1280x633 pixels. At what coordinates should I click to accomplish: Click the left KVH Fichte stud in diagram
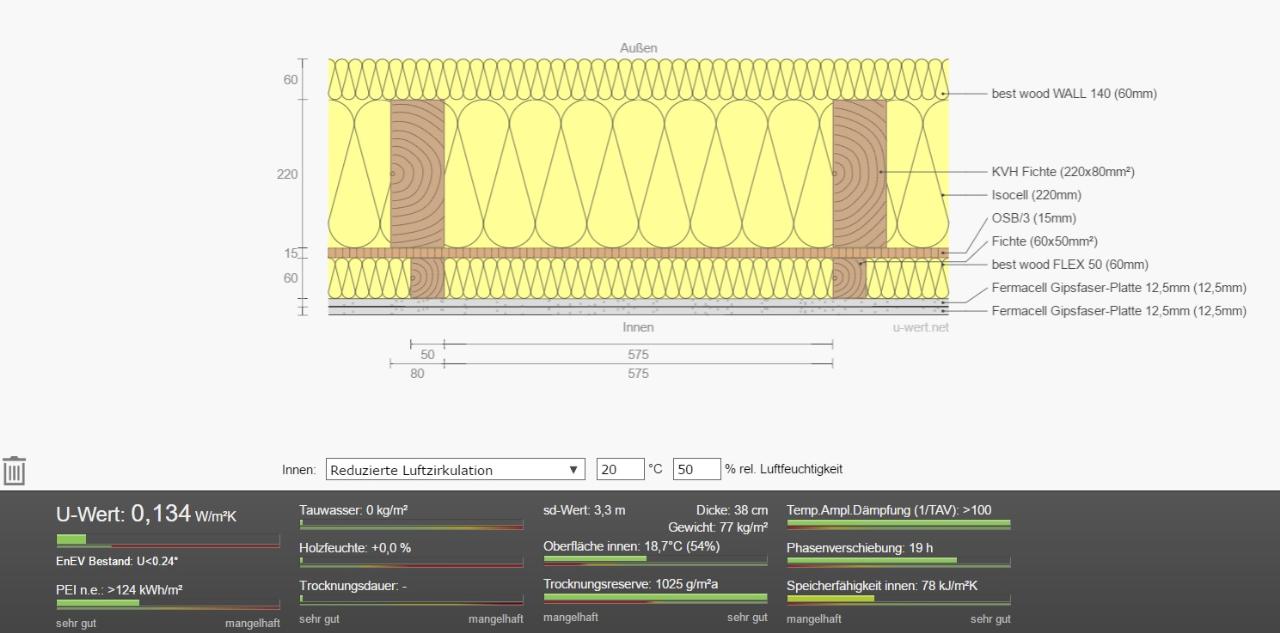[x=417, y=173]
